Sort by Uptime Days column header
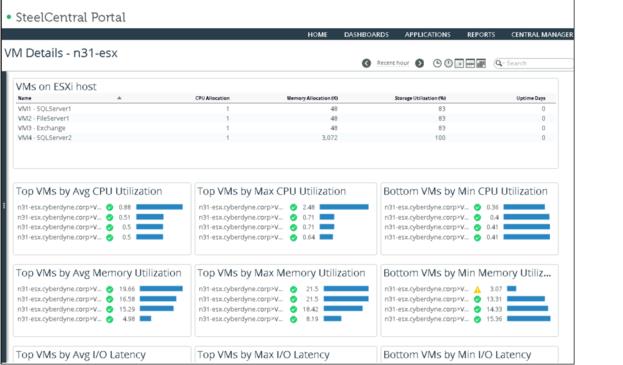Screen dimensions: 623x365 tap(531, 98)
